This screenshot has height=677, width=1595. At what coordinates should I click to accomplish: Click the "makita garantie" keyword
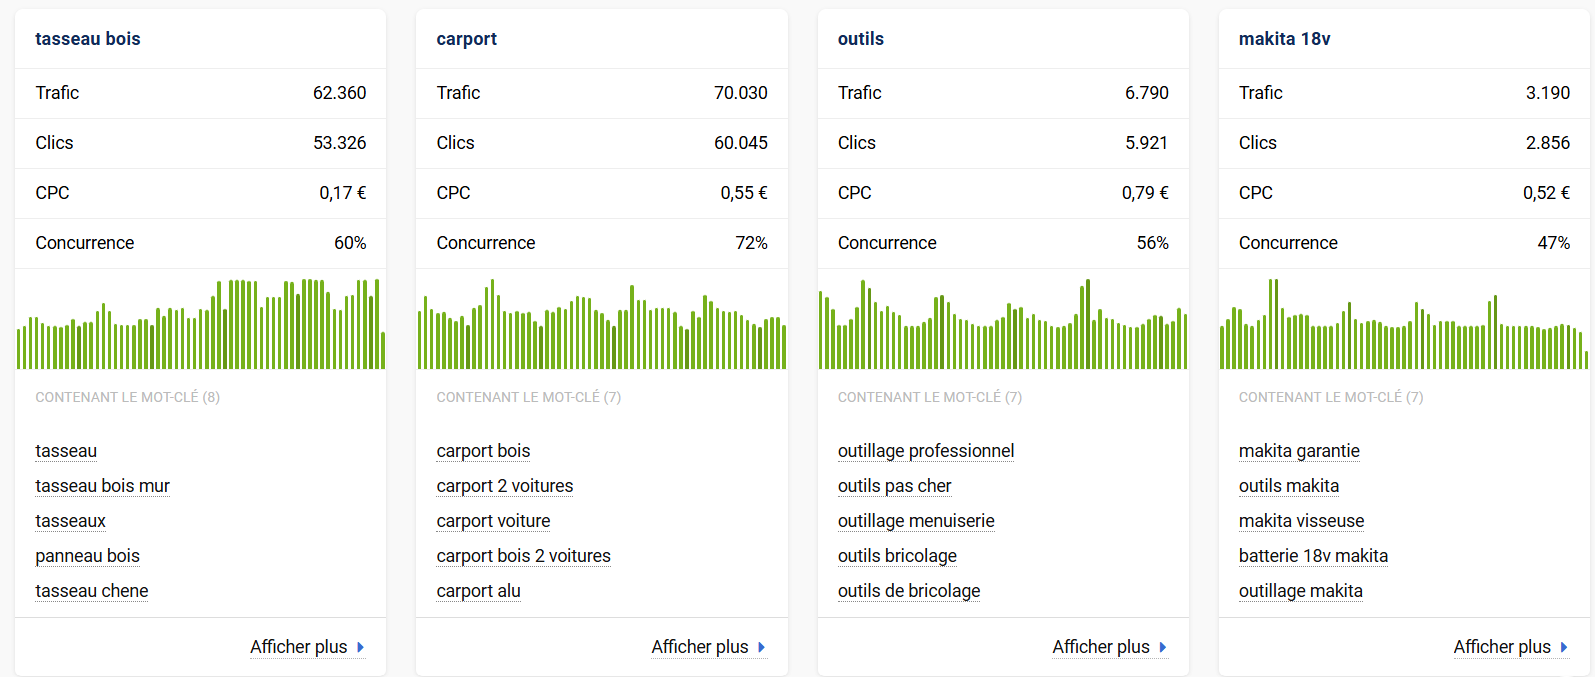tap(1298, 451)
